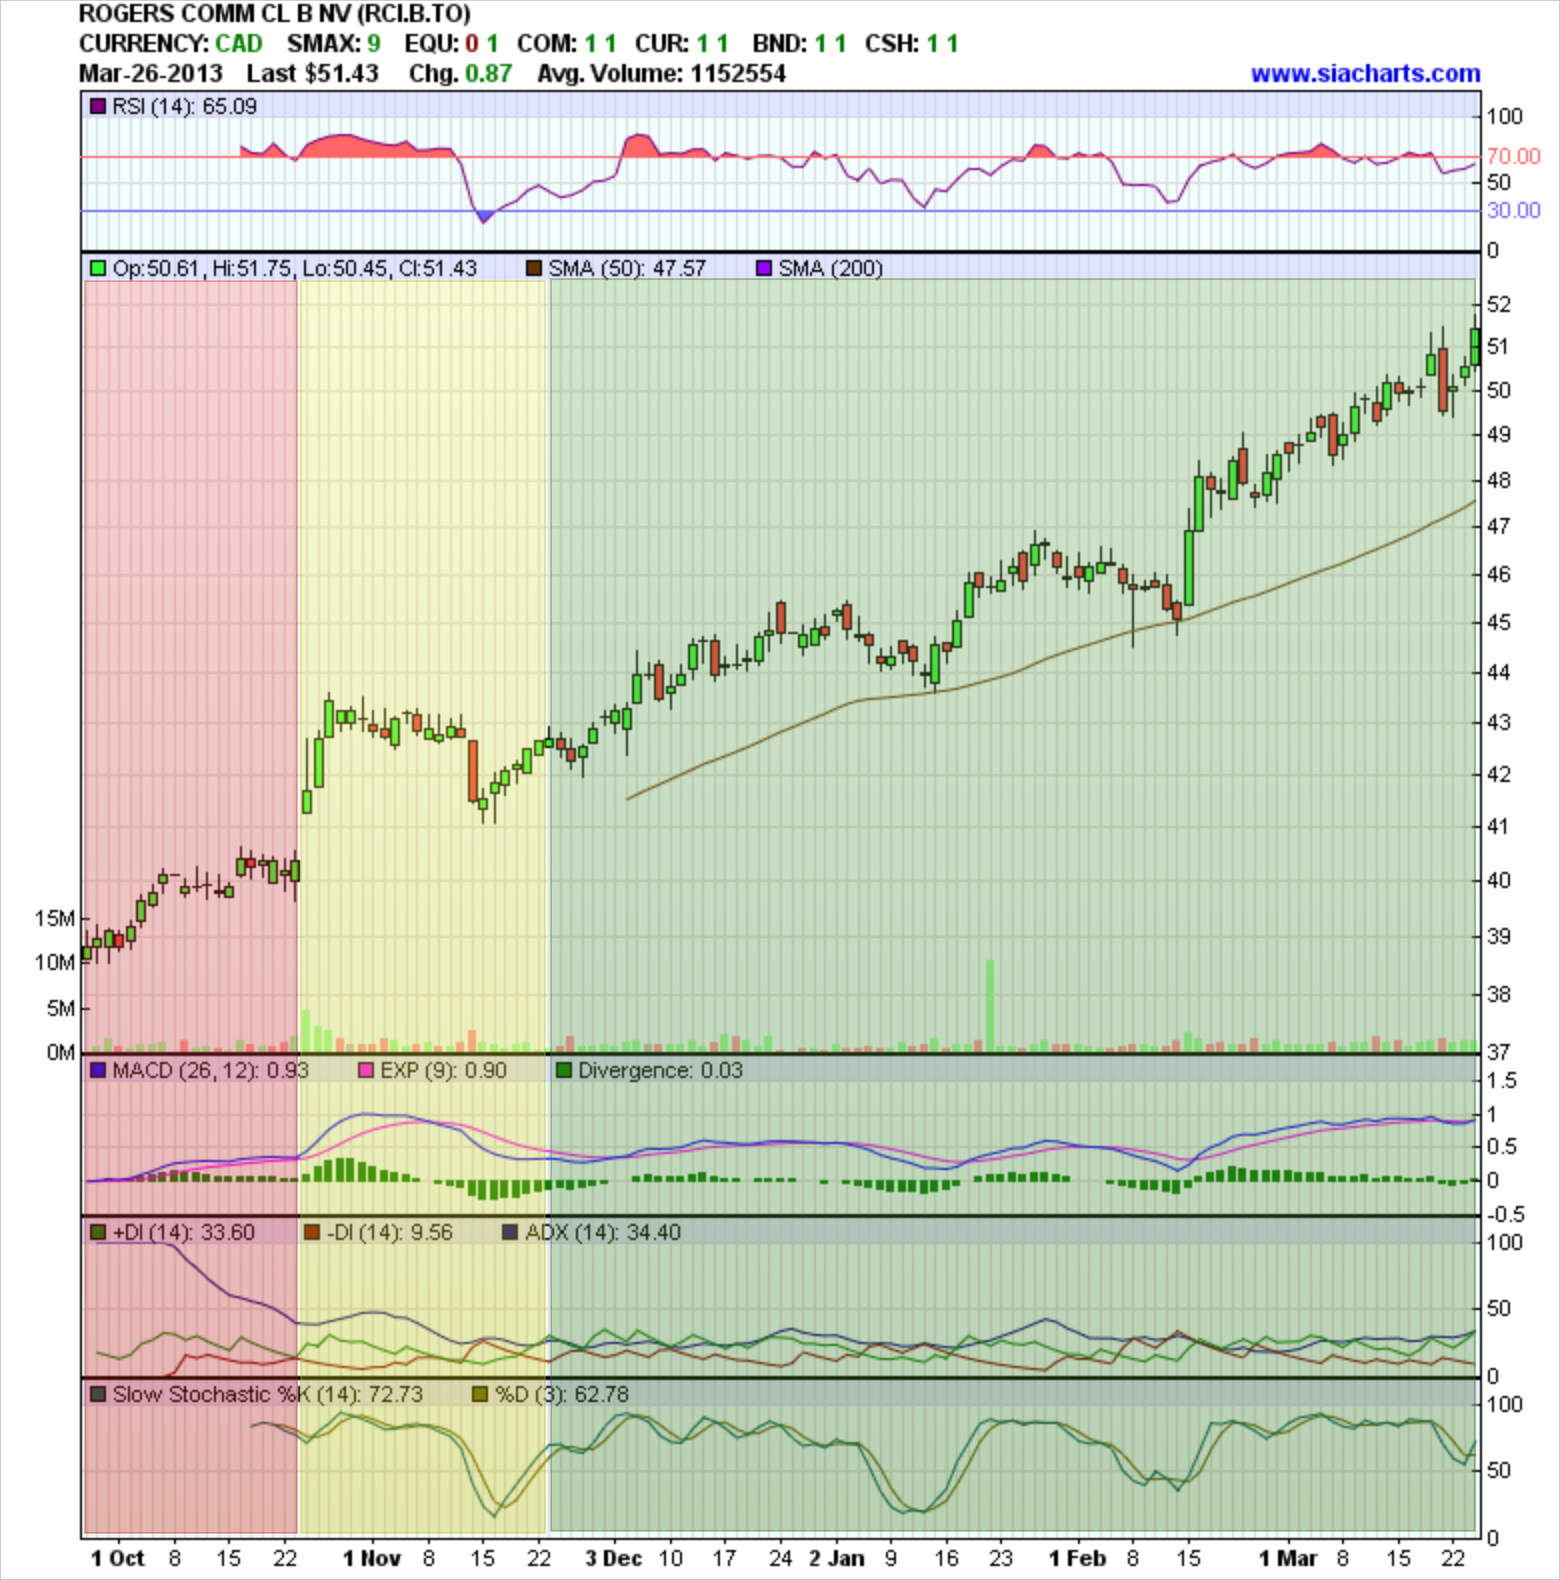Screen dimensions: 1560x1580
Task: Click the Slow Stochastic %K legend square
Action: [98, 1394]
